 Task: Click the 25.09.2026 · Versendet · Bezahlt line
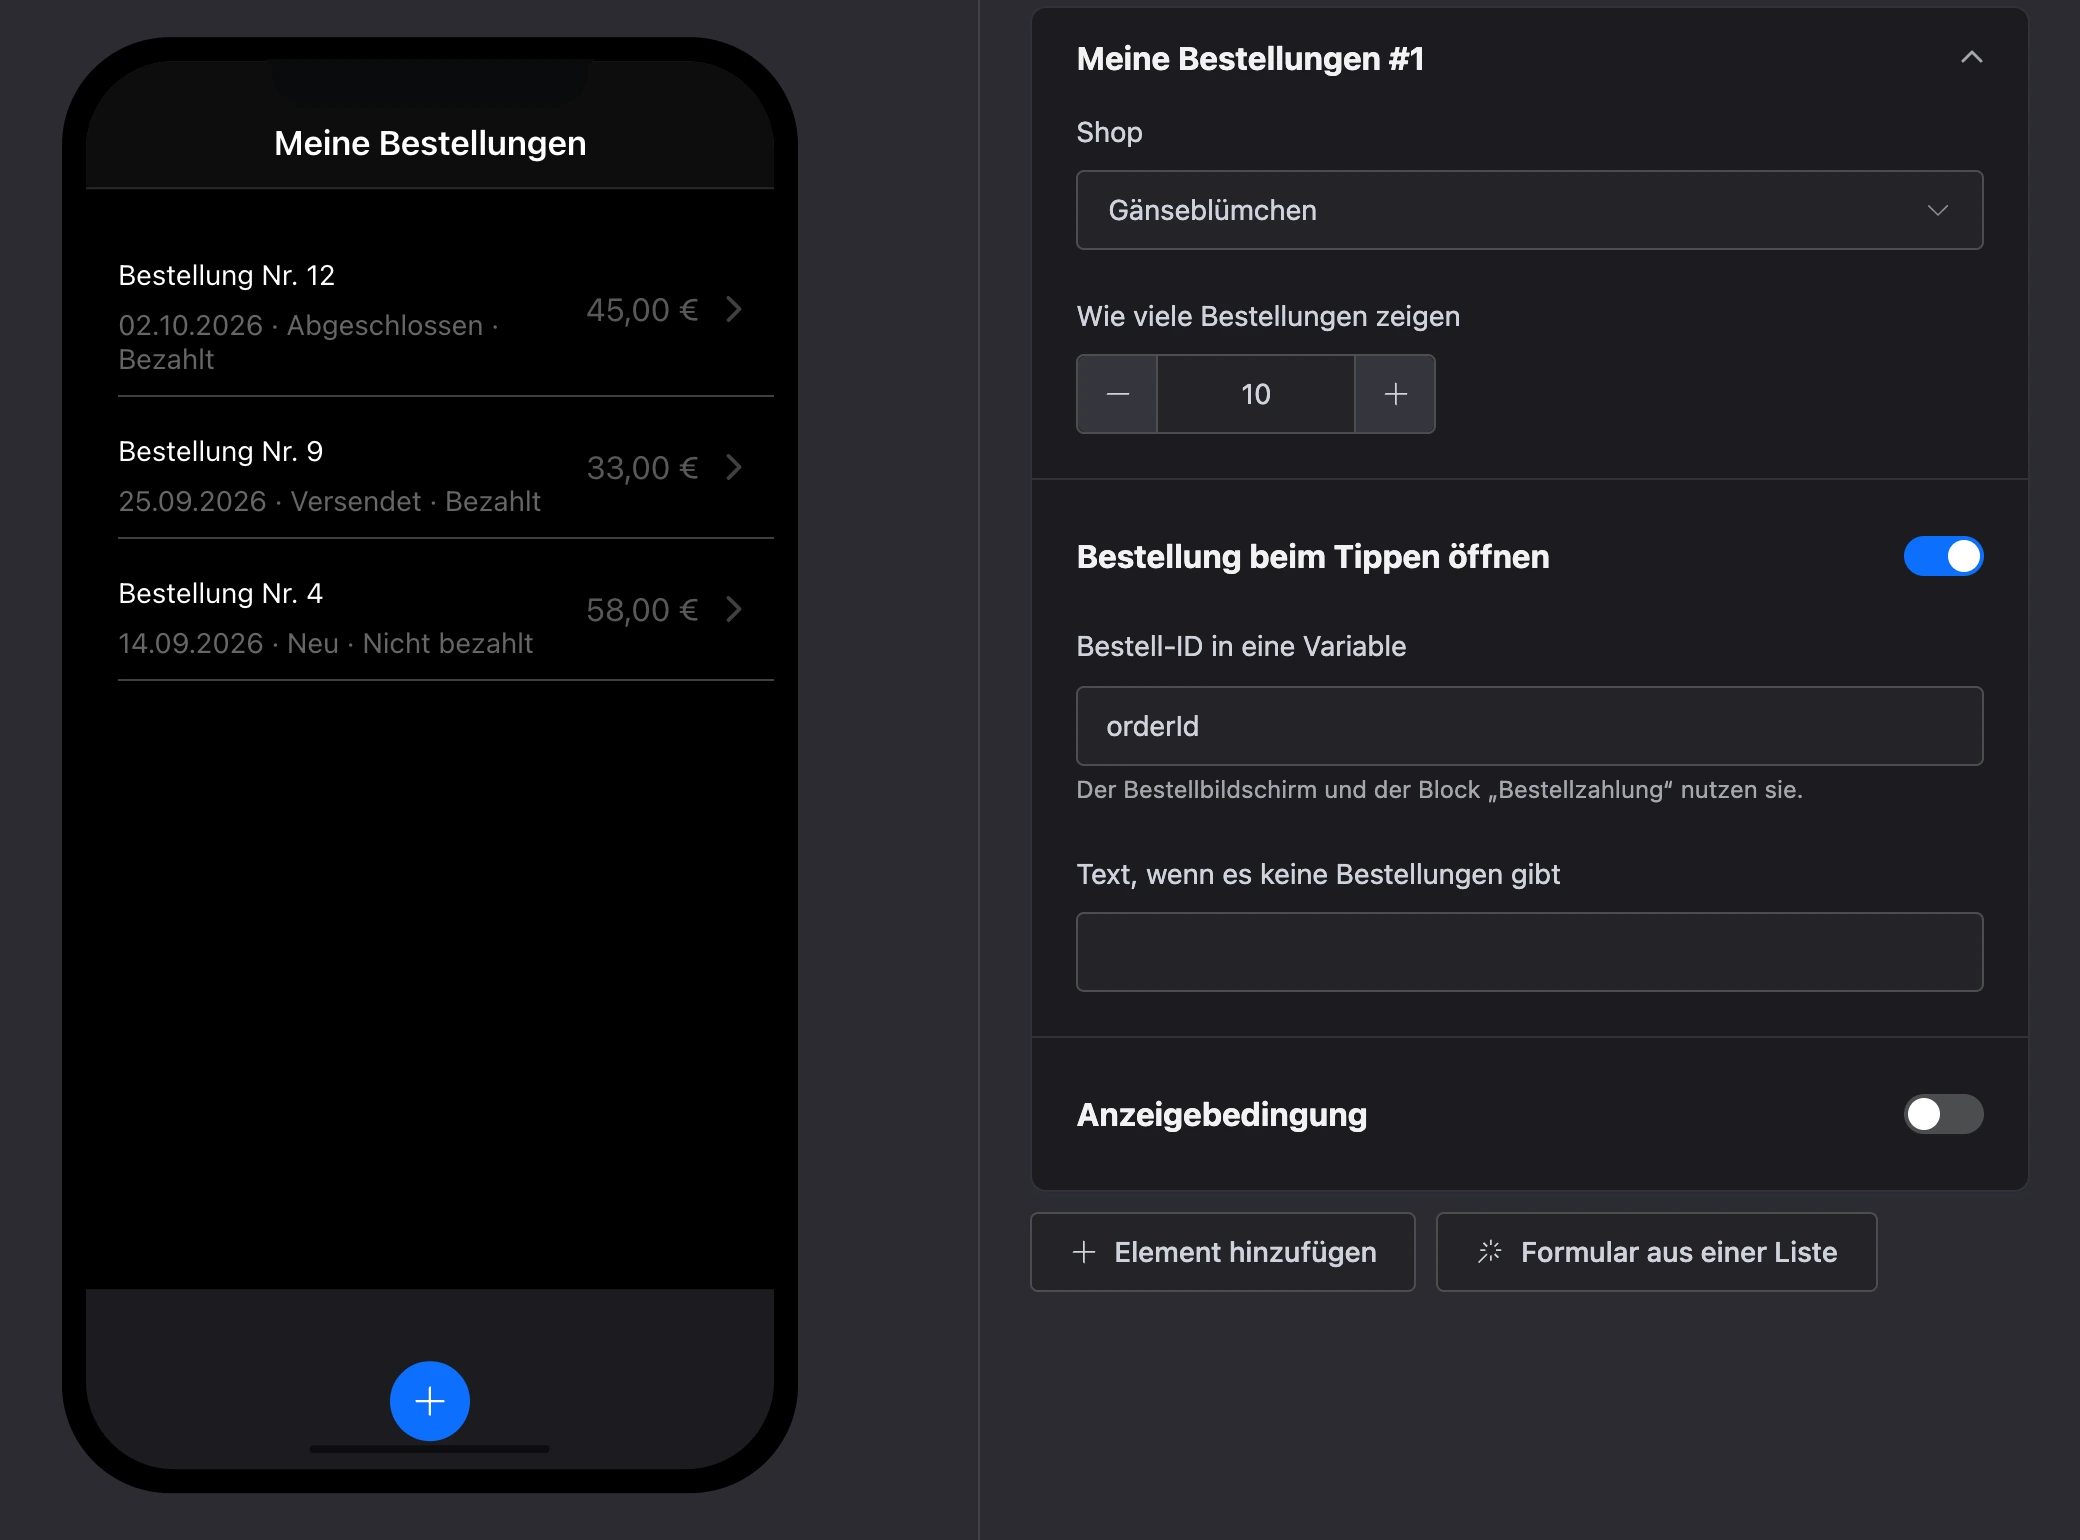[330, 501]
